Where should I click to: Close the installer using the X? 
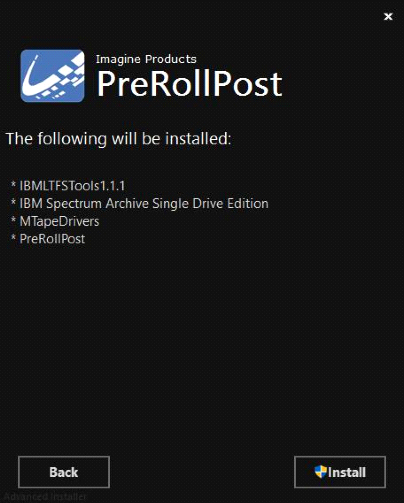(388, 16)
